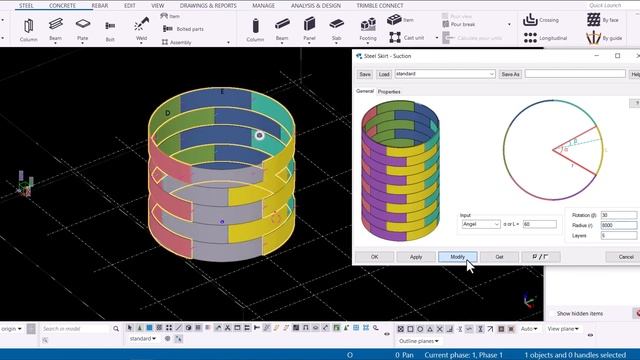Select the steel Beam tool
This screenshot has height=360, width=640.
pos(56,29)
